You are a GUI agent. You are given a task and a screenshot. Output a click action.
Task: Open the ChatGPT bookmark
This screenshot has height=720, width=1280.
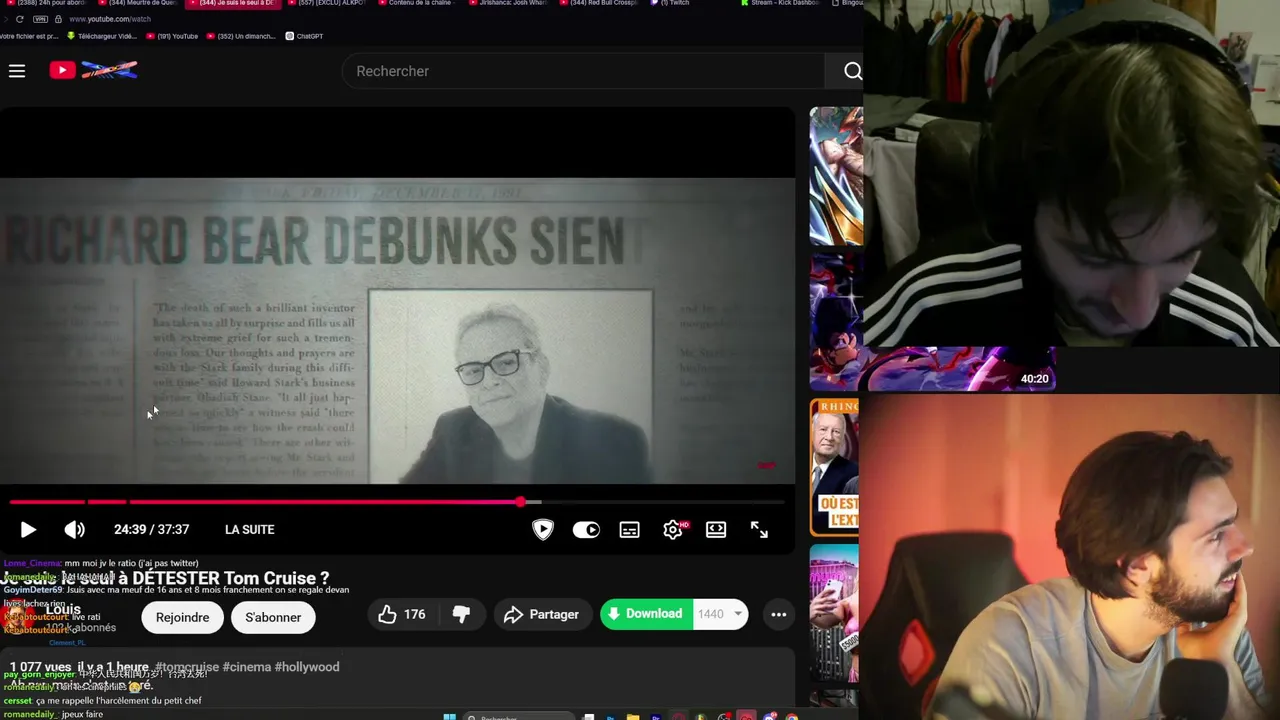click(x=304, y=36)
